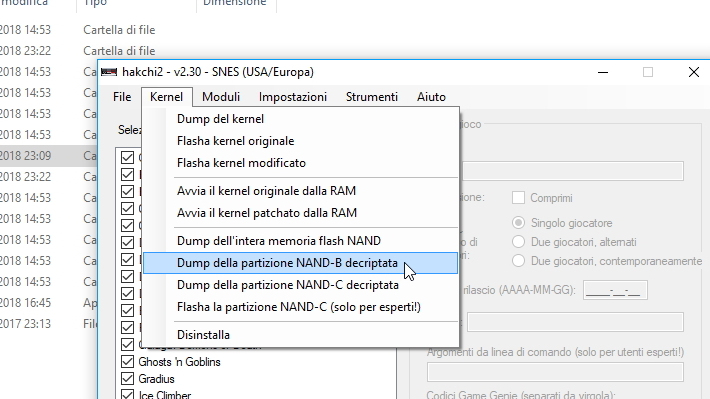Open the Impostazioni menu
Image resolution: width=710 pixels, height=399 pixels.
293,97
